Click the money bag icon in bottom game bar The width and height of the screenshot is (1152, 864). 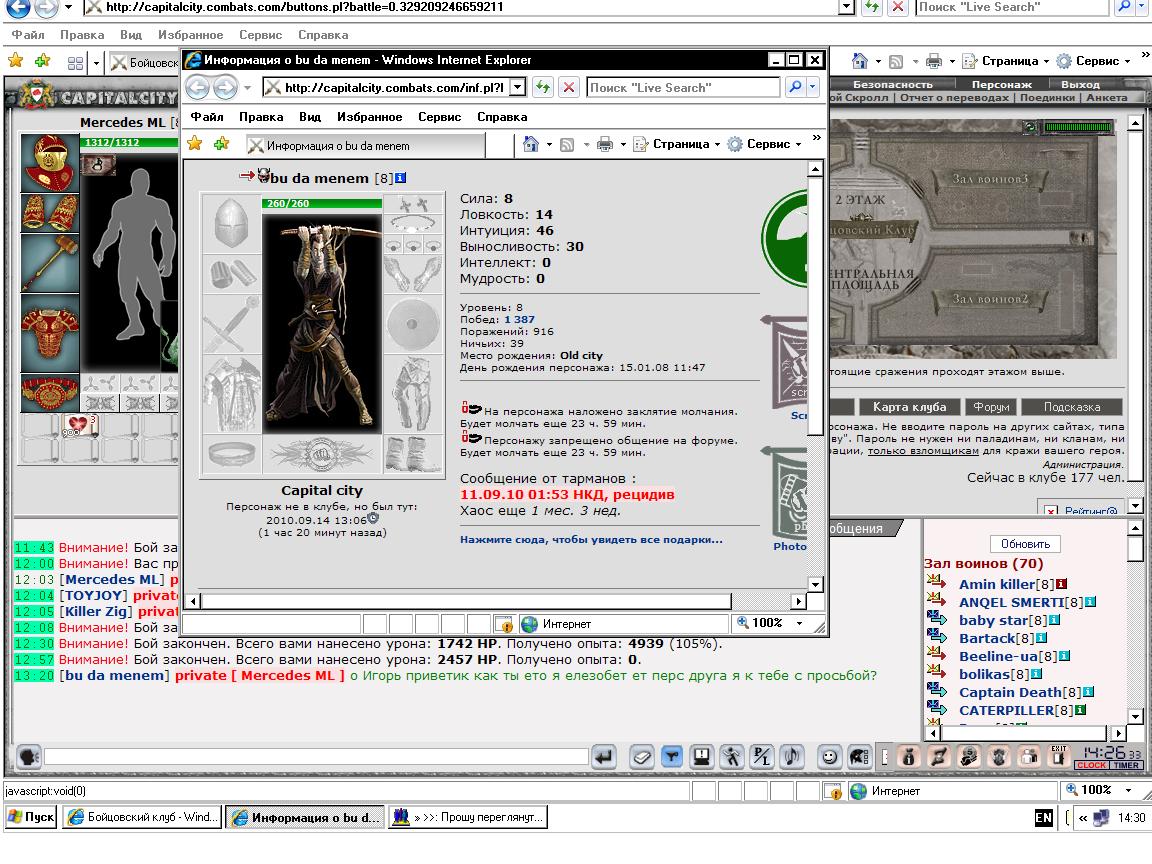909,757
